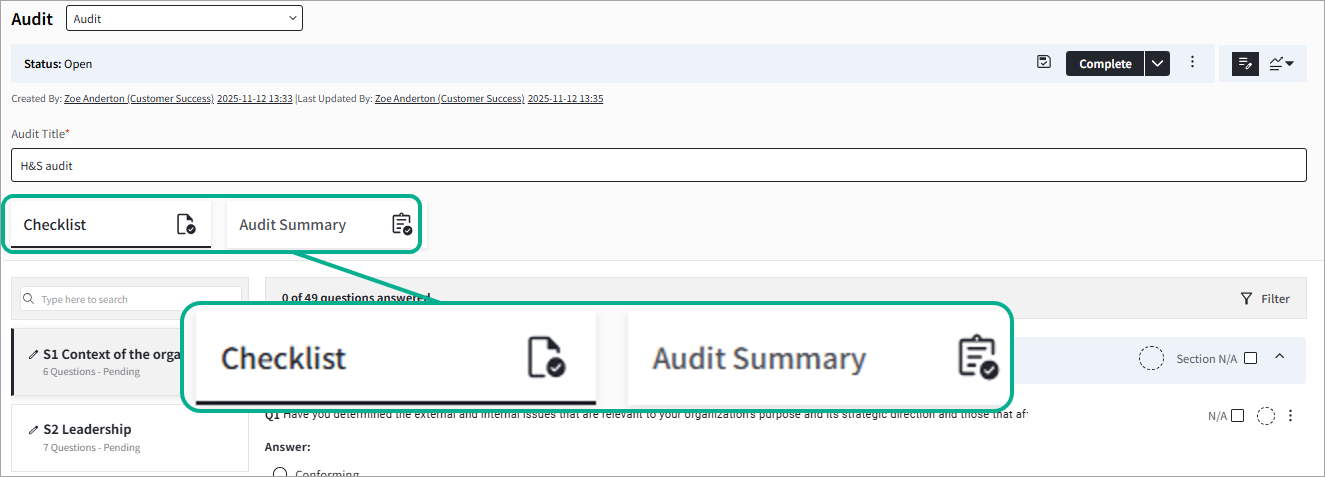Tick the Section N/A checkbox
The width and height of the screenshot is (1325, 477).
click(1250, 358)
